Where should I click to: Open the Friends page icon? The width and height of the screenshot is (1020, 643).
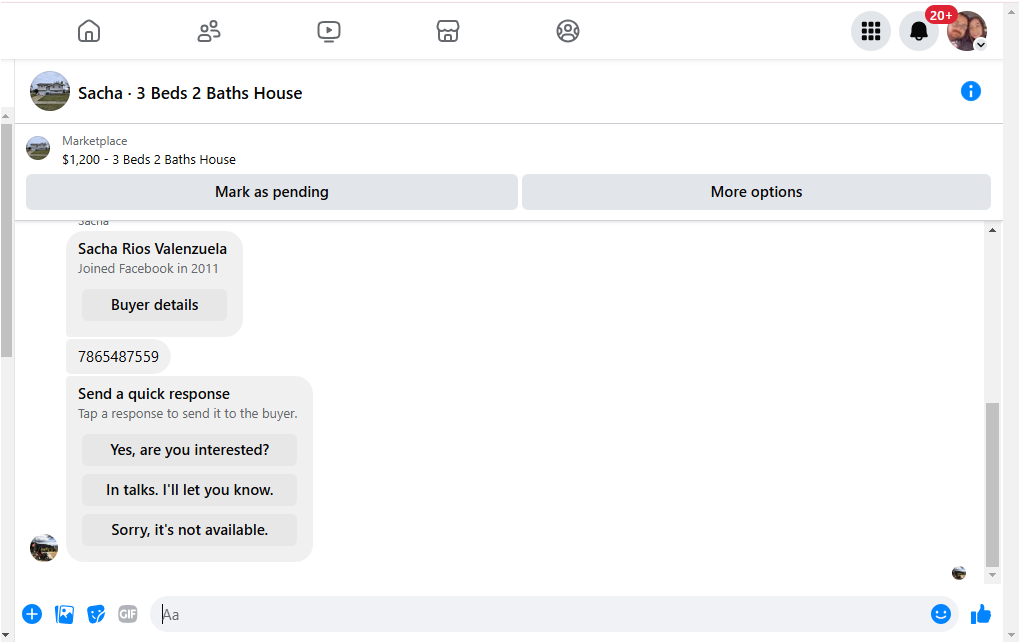coord(208,31)
